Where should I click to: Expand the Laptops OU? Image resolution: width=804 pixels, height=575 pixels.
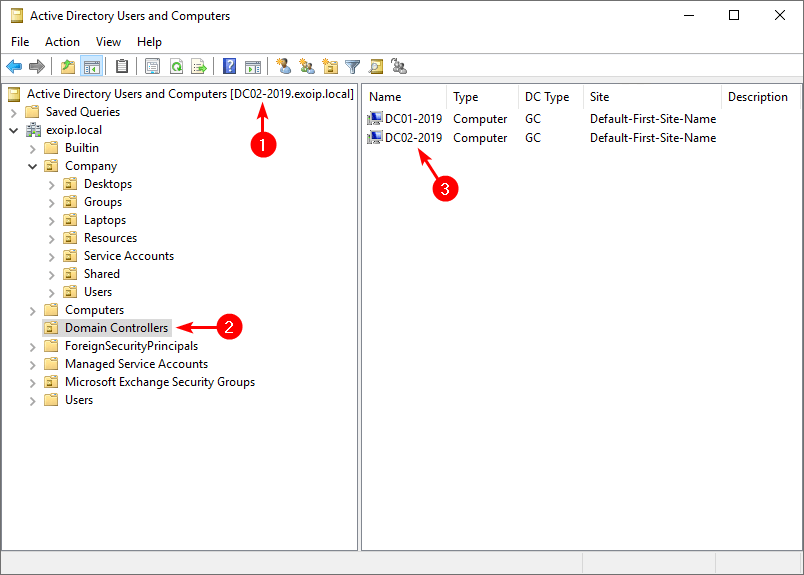pyautogui.click(x=51, y=221)
